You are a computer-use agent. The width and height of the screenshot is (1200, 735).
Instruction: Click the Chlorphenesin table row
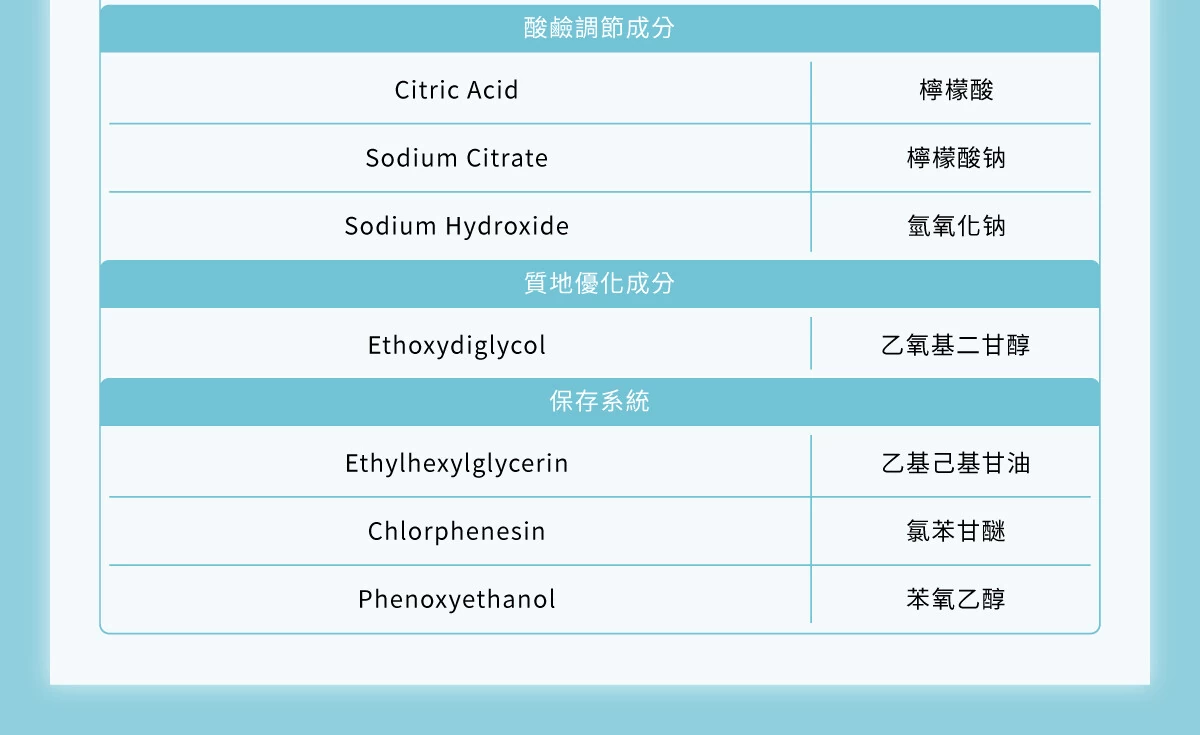tap(600, 531)
